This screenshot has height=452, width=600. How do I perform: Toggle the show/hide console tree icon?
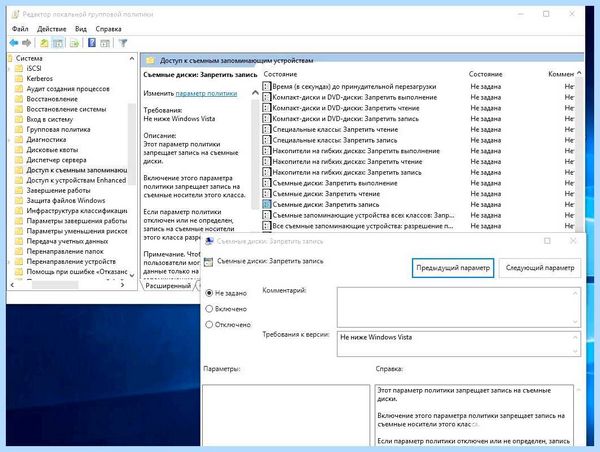(x=58, y=43)
